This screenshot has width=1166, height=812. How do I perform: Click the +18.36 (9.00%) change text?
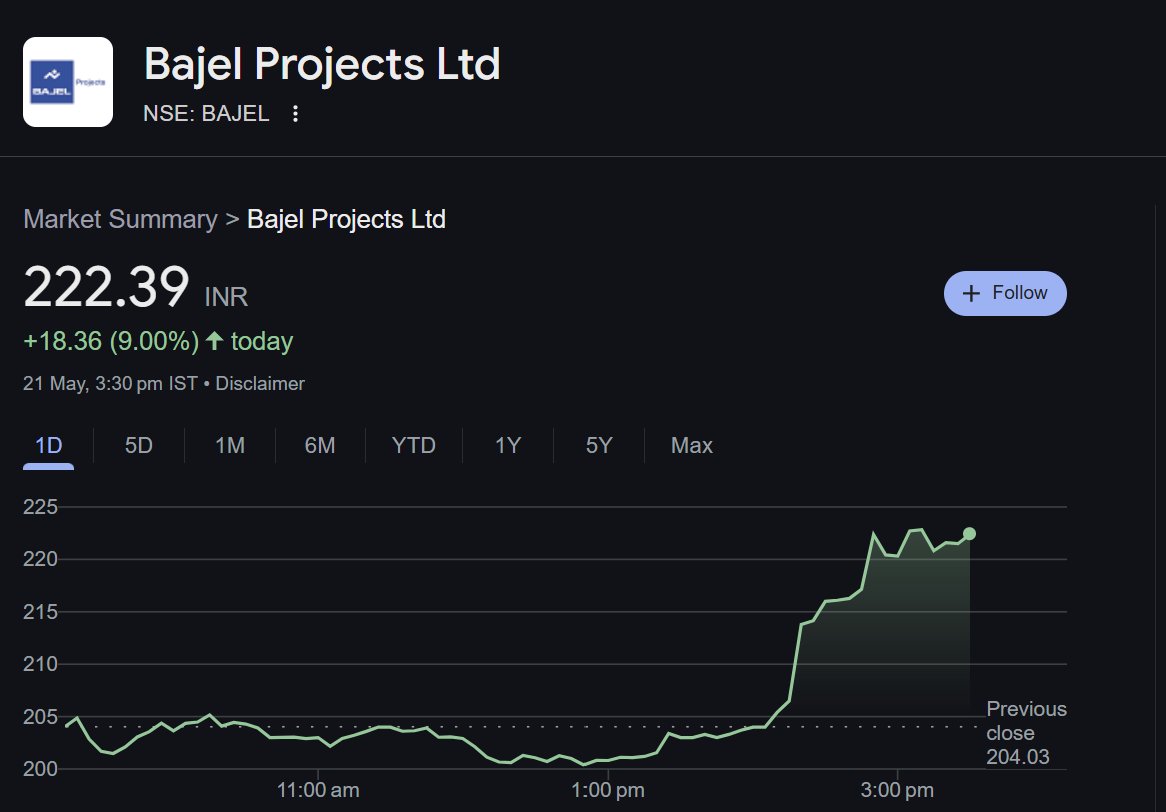[112, 341]
